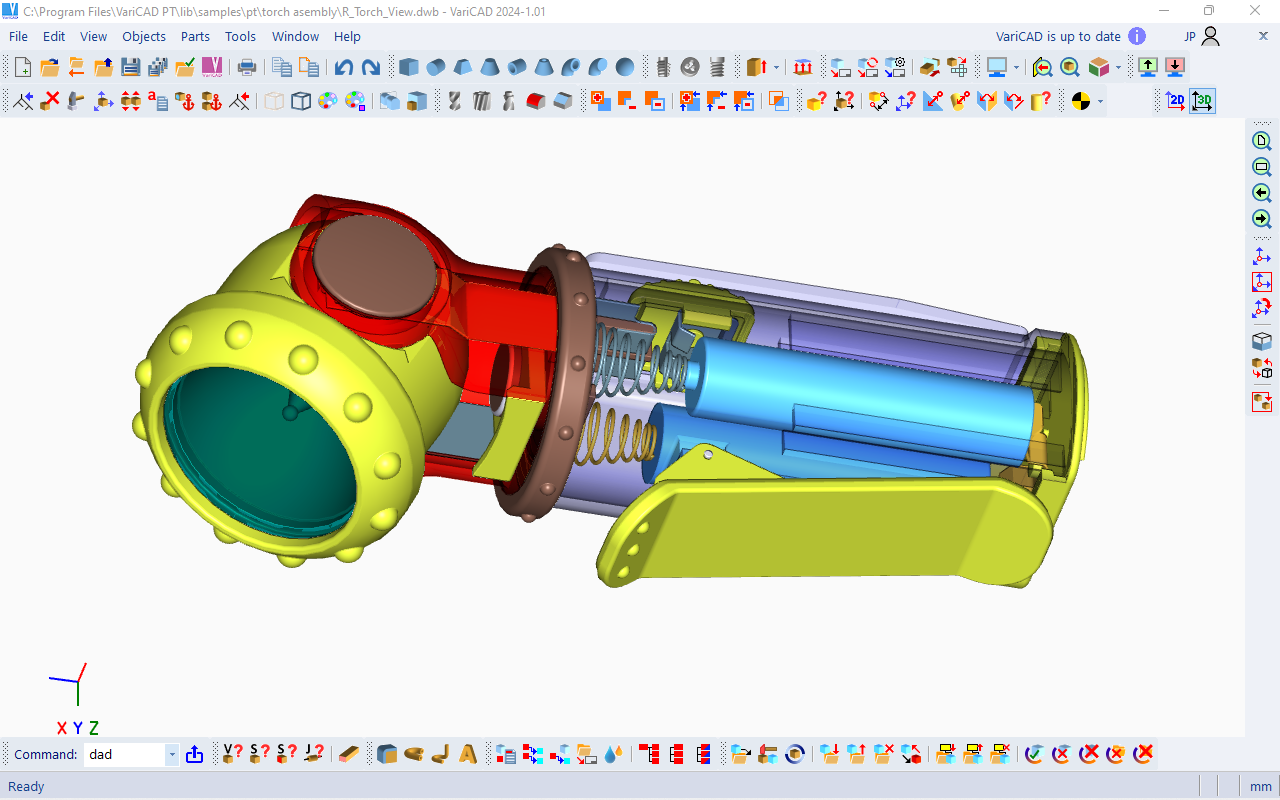1280x800 pixels.
Task: Open the JP user account button
Action: click(1202, 36)
